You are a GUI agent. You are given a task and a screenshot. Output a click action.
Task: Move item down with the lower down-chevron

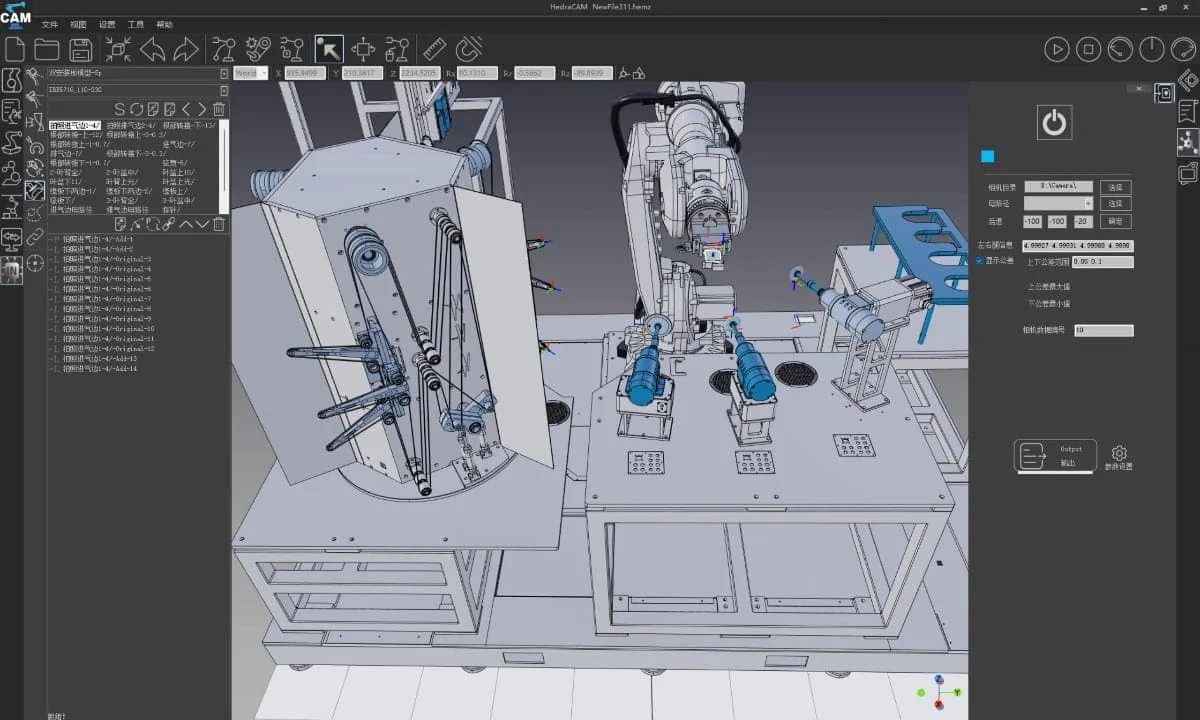tap(203, 224)
